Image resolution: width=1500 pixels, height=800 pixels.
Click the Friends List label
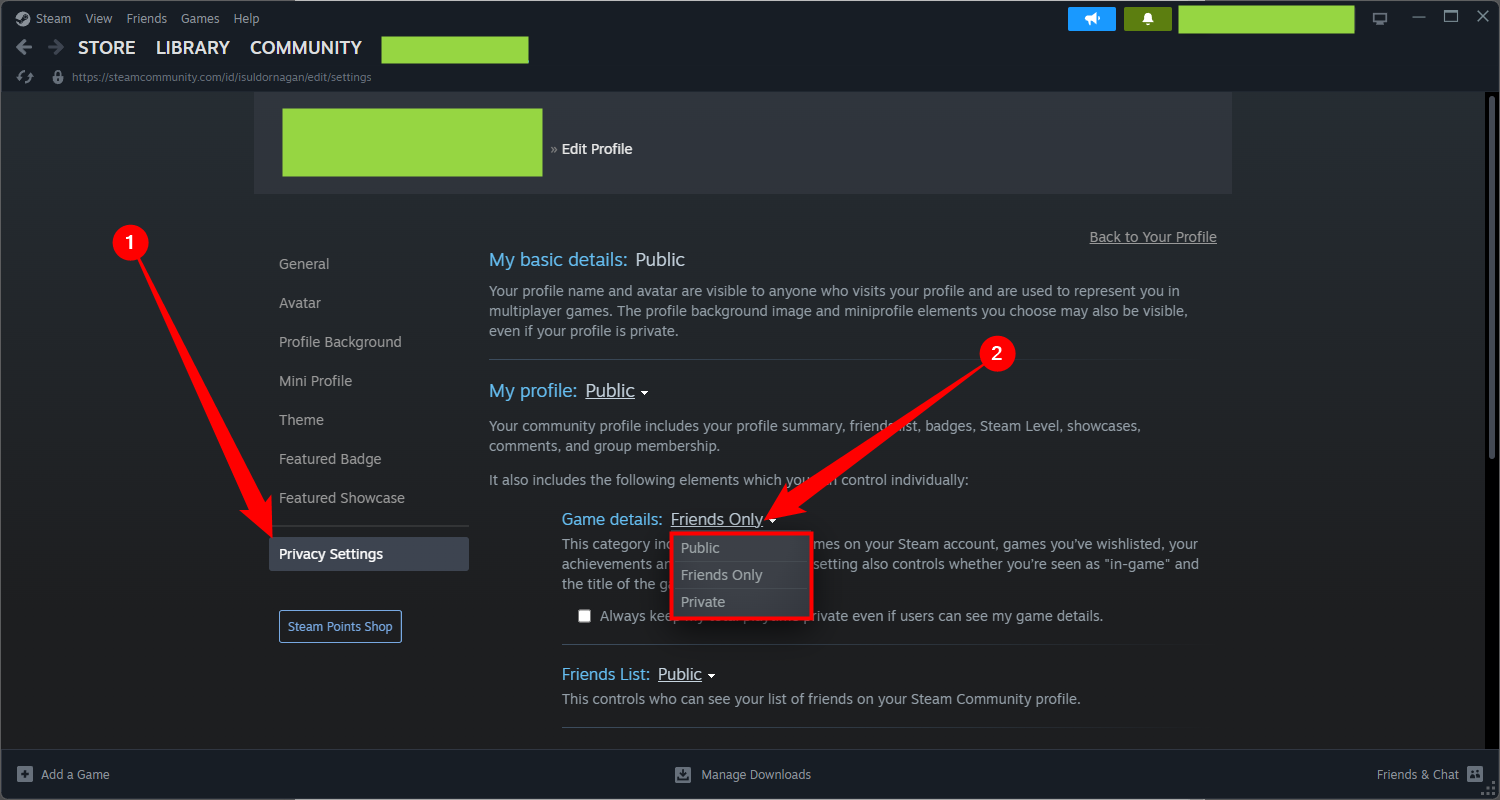pyautogui.click(x=606, y=674)
